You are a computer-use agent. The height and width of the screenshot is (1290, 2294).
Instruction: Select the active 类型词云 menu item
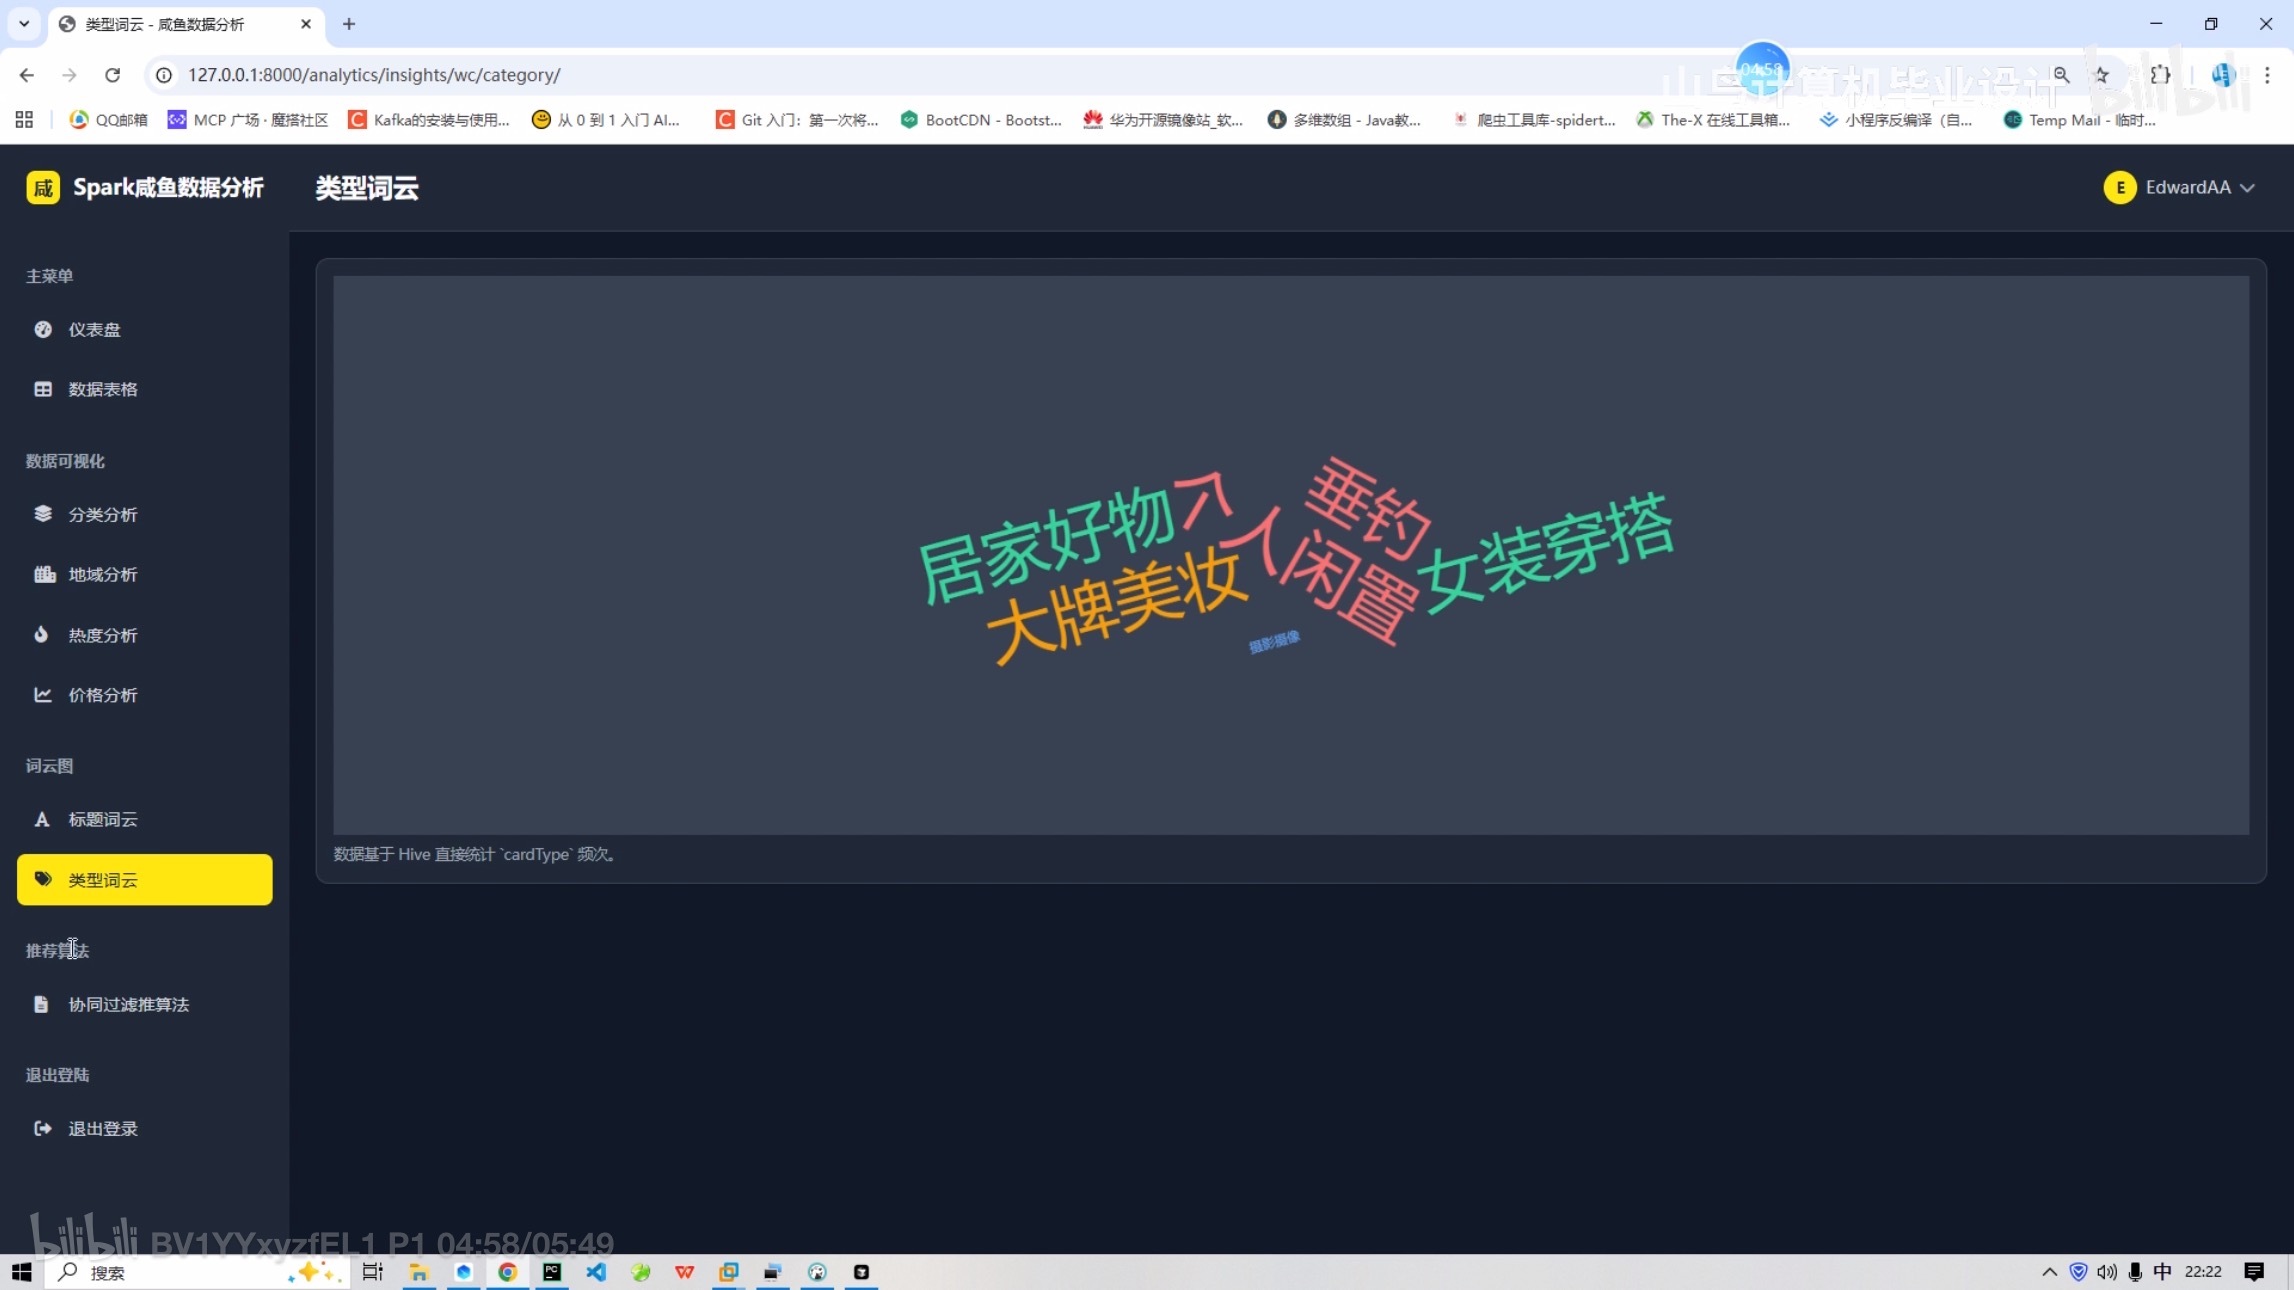[x=144, y=880]
